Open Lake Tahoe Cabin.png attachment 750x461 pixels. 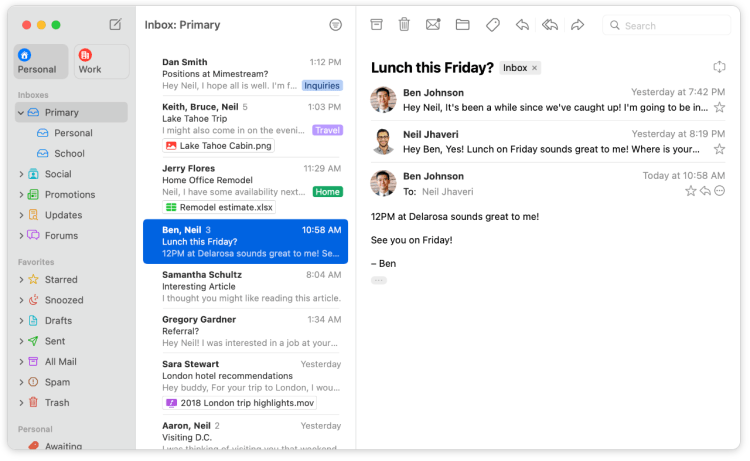coord(219,146)
